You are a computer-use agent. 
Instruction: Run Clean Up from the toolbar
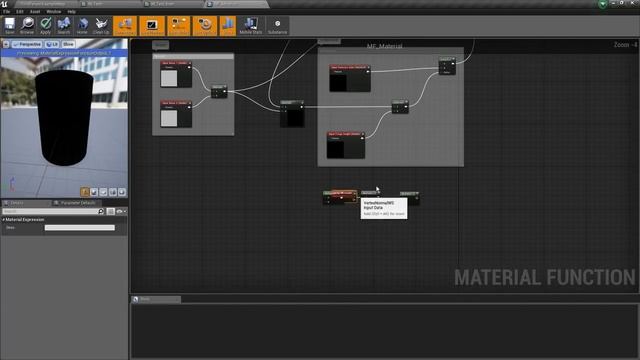[x=101, y=25]
